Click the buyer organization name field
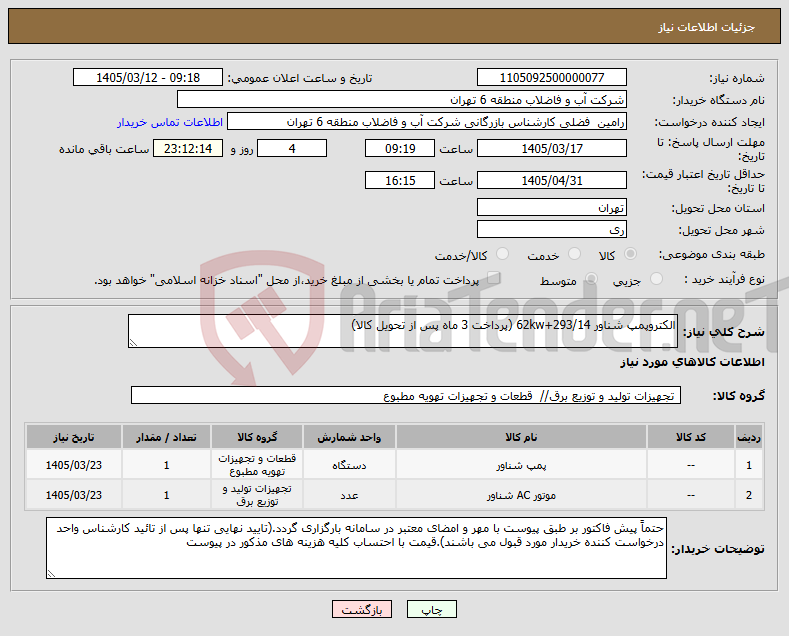This screenshot has width=789, height=636. 402,100
